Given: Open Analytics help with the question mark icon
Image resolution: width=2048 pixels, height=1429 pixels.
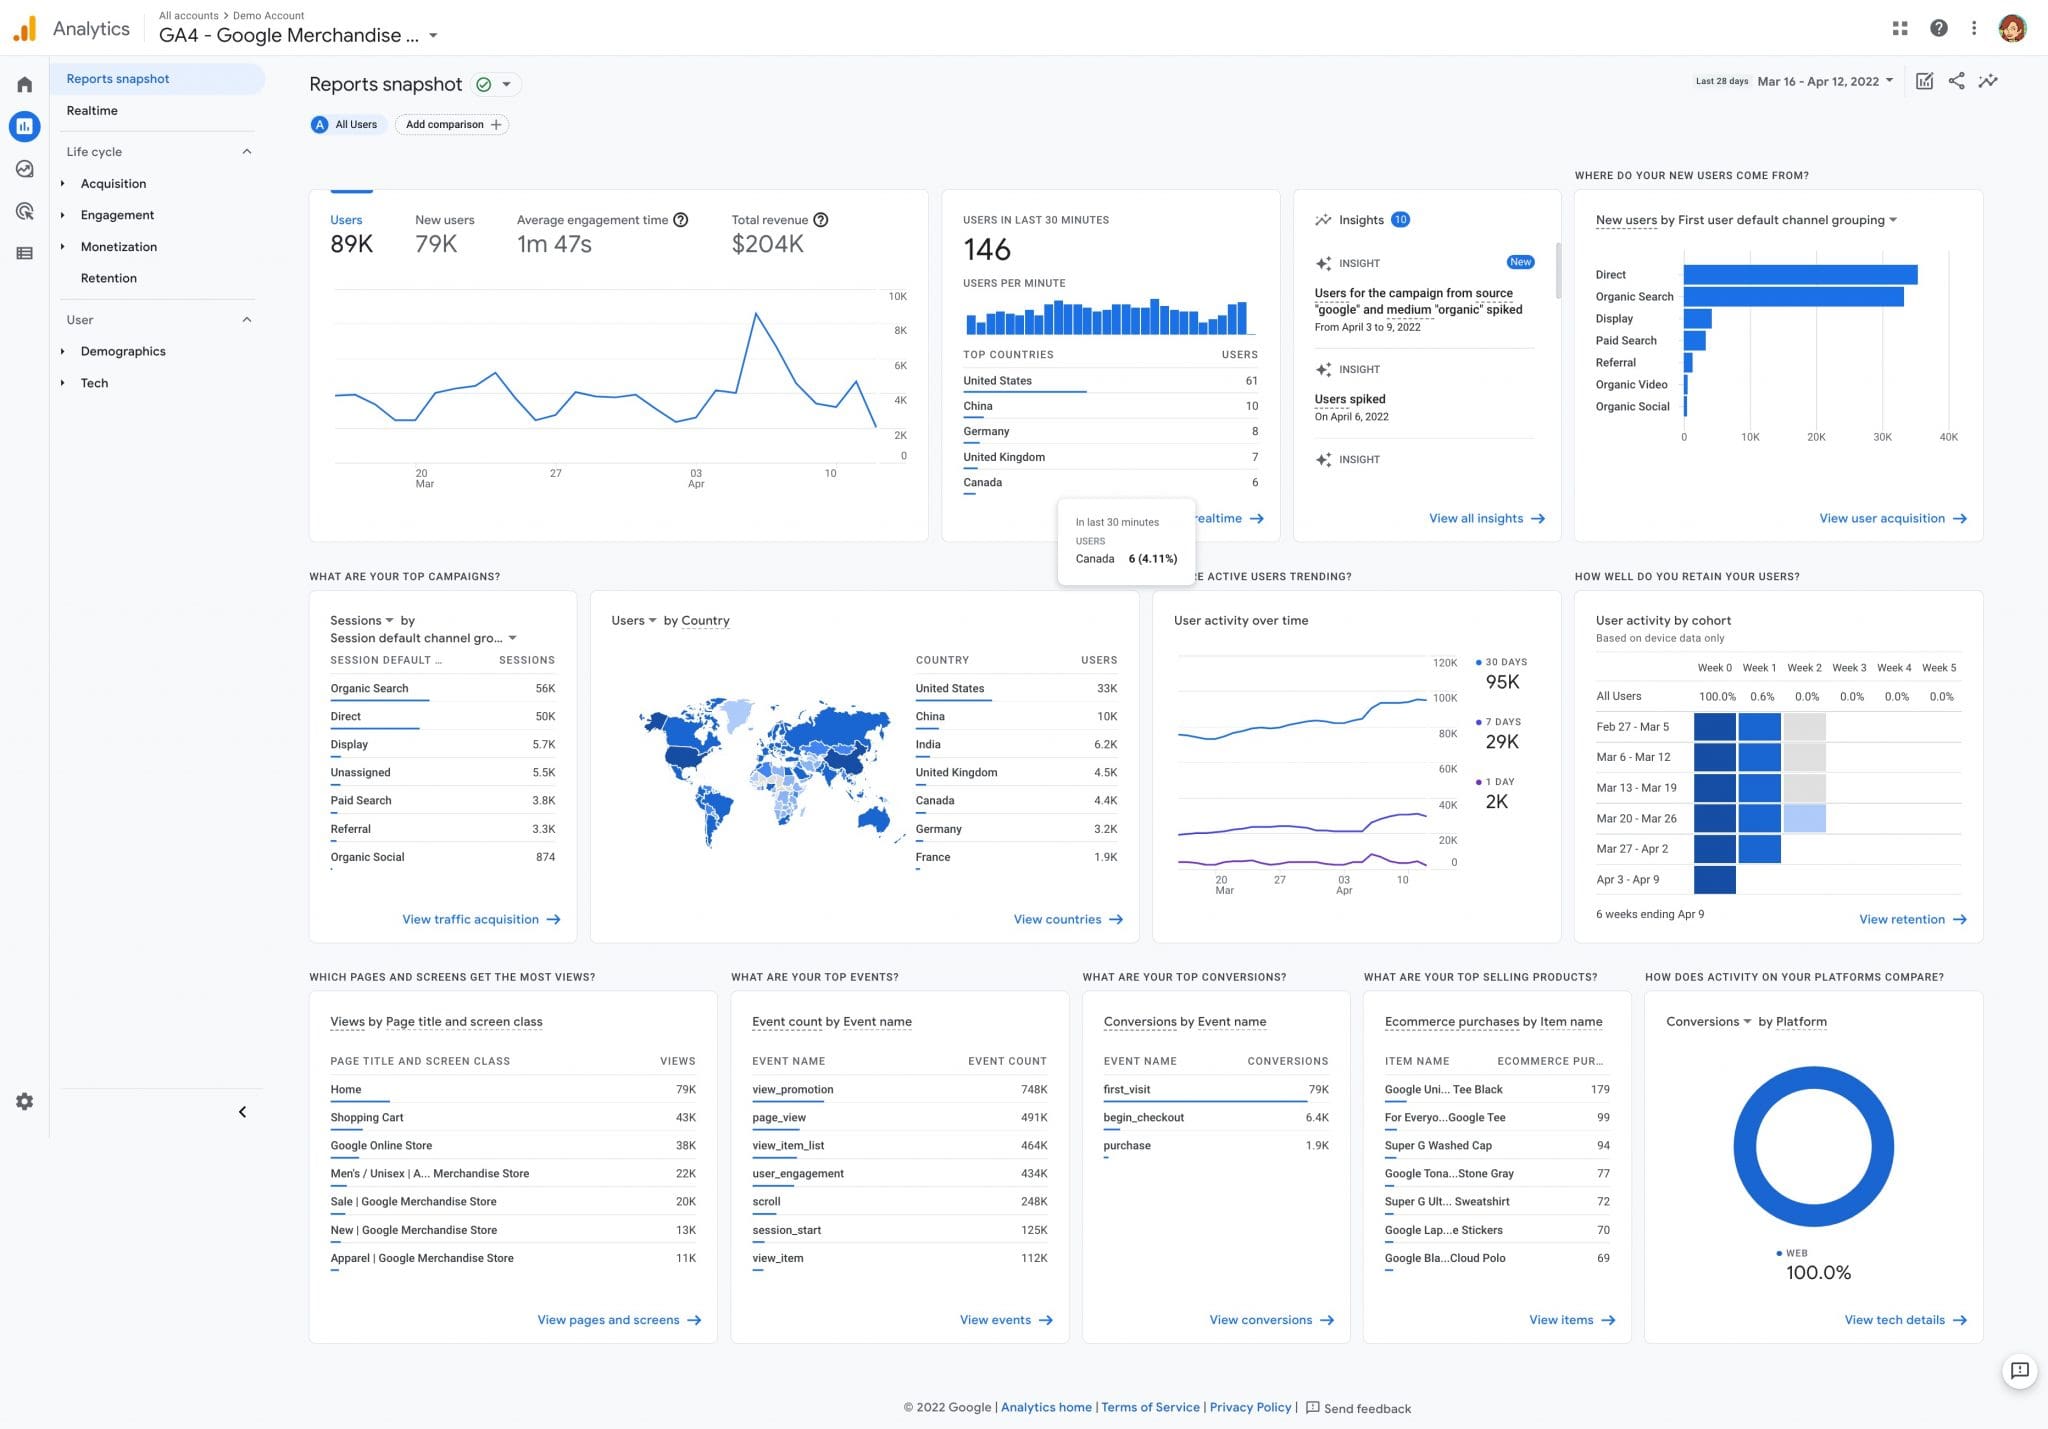Looking at the screenshot, I should pyautogui.click(x=1938, y=28).
